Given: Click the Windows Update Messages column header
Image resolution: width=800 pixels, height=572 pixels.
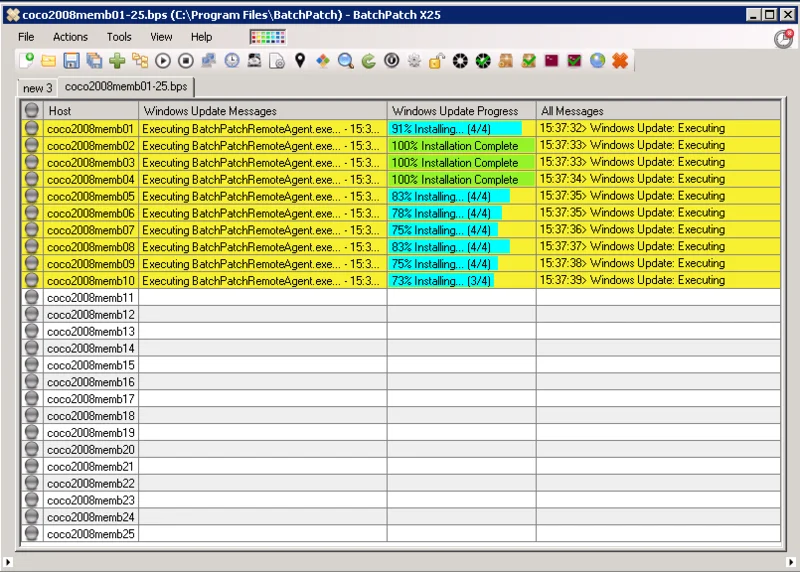Looking at the screenshot, I should click(263, 111).
